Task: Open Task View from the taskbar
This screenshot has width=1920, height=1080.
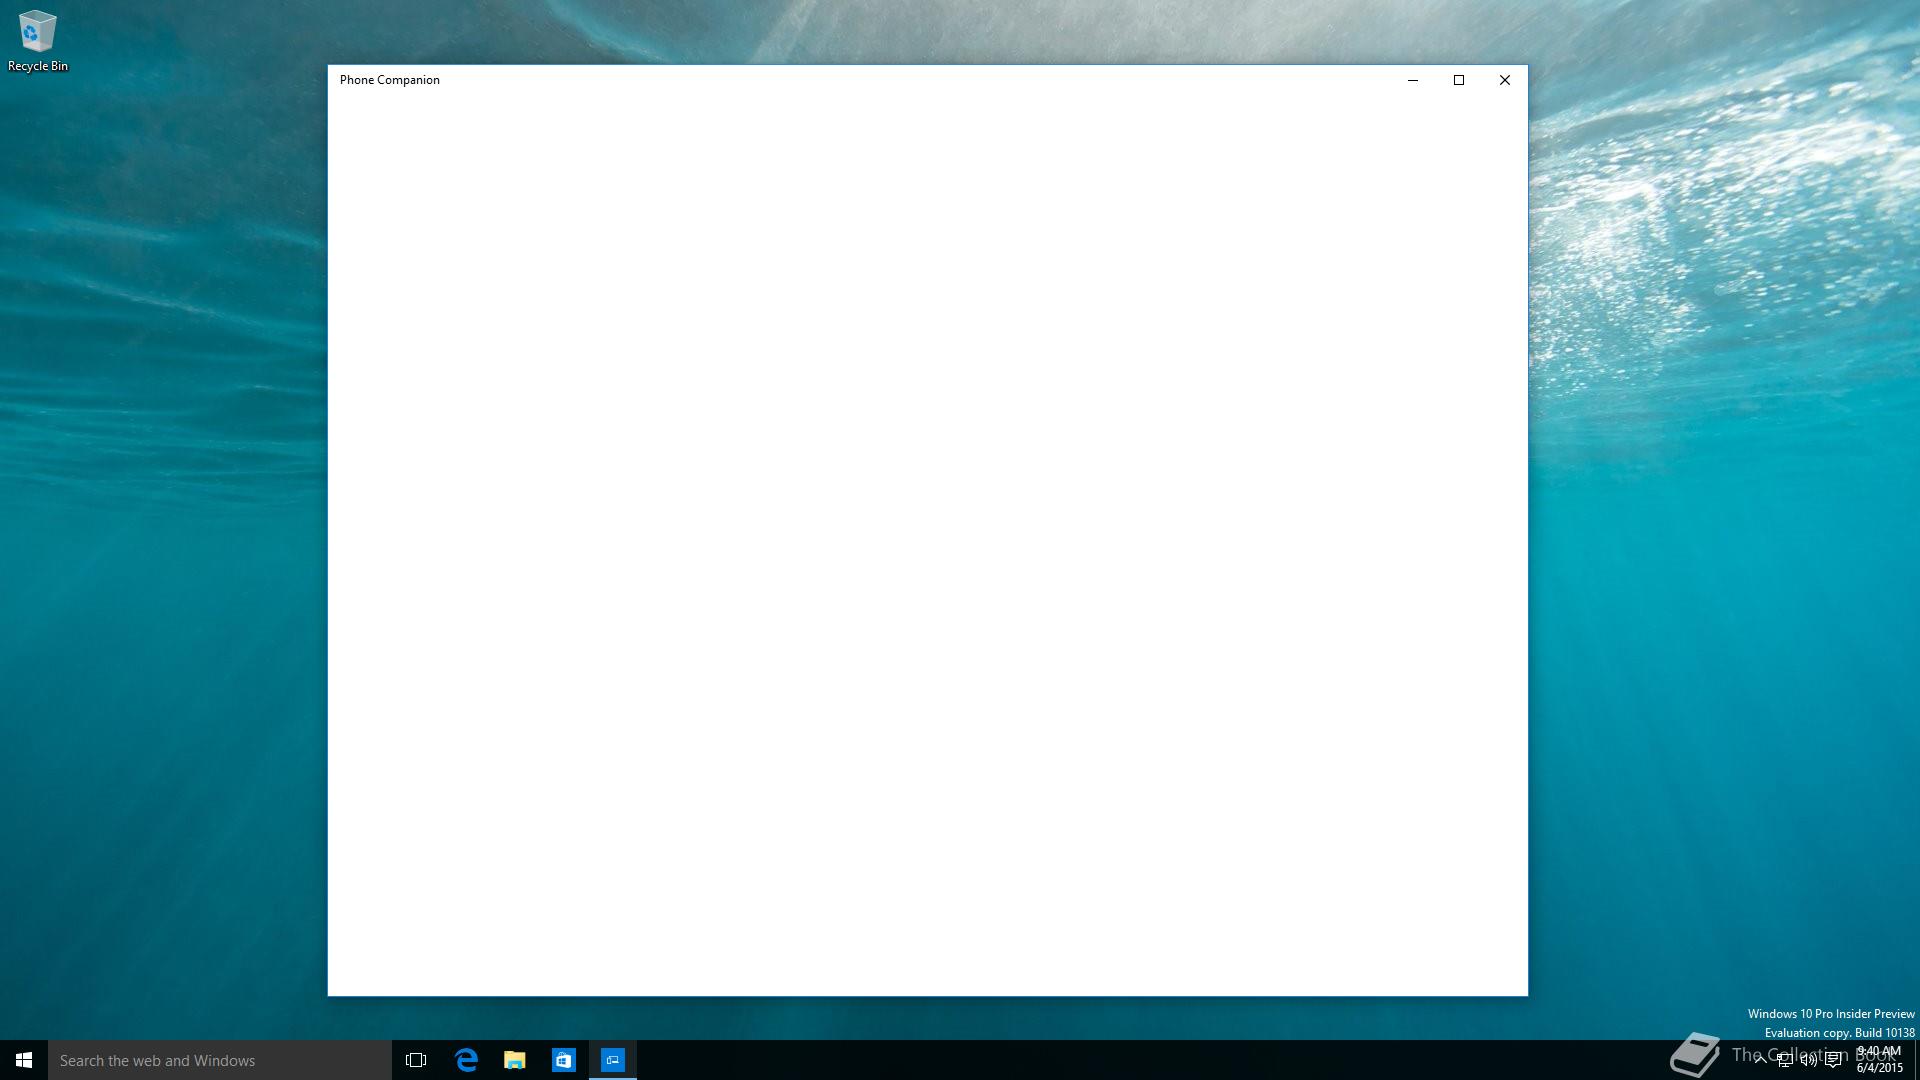Action: 416,1060
